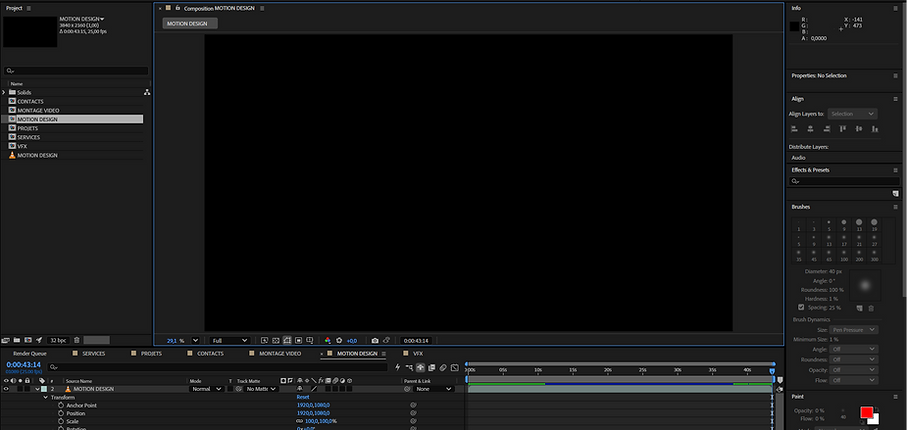907x430 pixels.
Task: Switch to the CONTACTS timeline tab
Action: (x=210, y=353)
